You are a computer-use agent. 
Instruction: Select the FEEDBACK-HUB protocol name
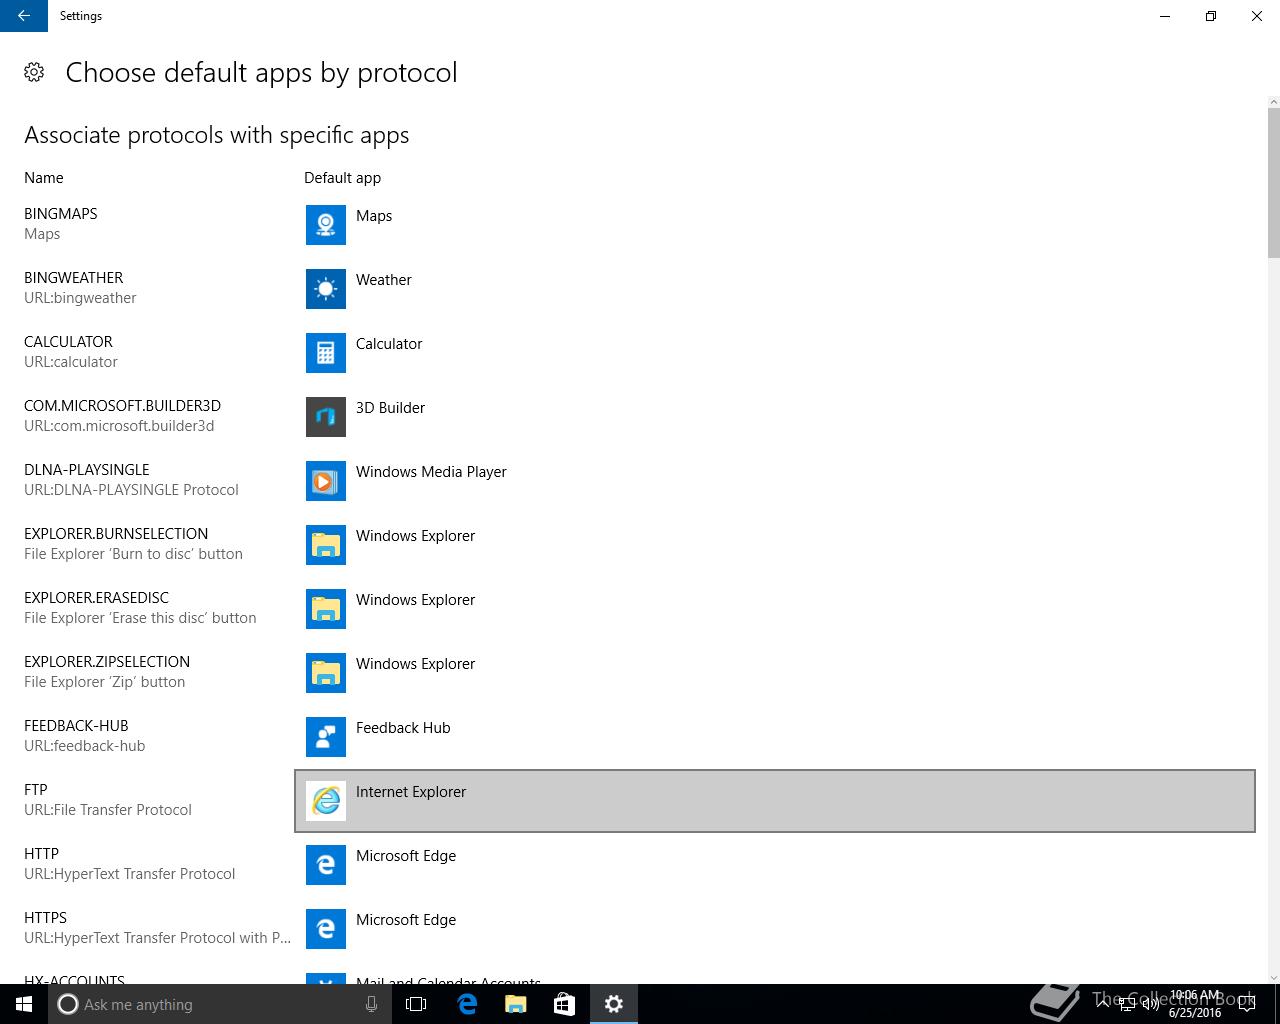[x=76, y=725]
